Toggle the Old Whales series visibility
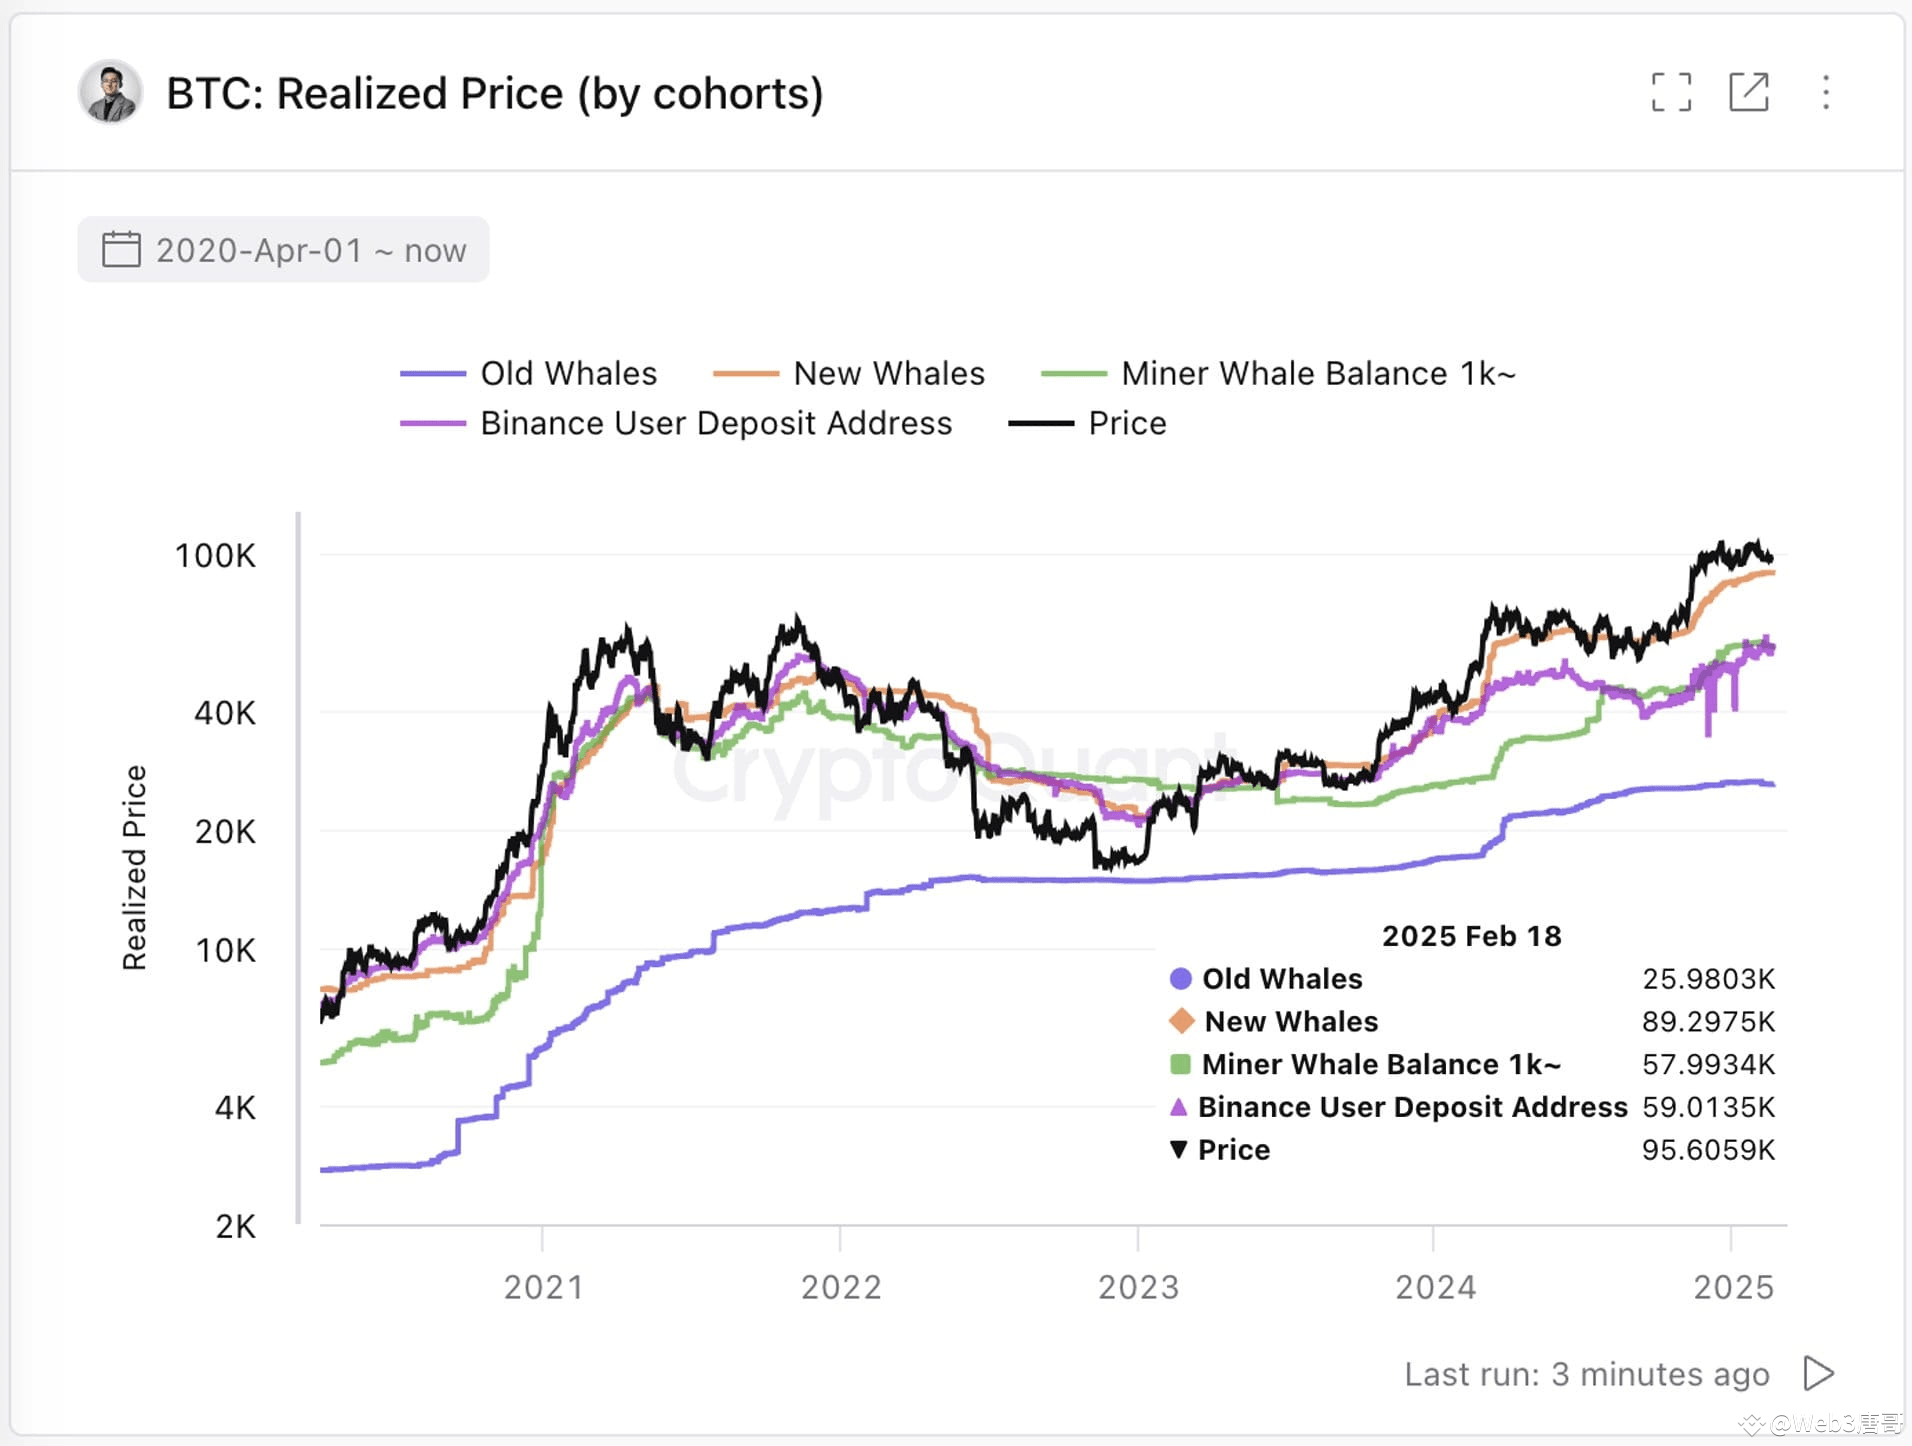The width and height of the screenshot is (1912, 1446). pyautogui.click(x=567, y=372)
